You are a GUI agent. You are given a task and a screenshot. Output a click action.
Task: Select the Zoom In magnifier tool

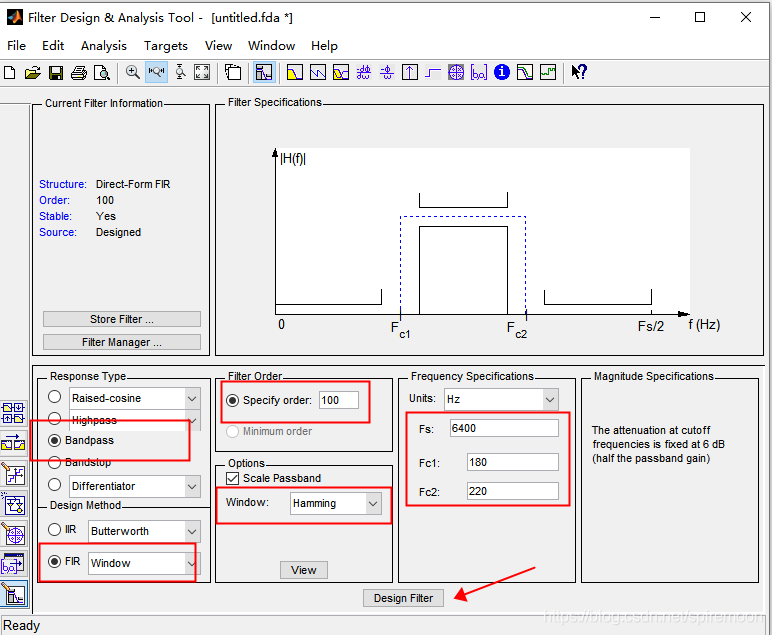coord(132,72)
